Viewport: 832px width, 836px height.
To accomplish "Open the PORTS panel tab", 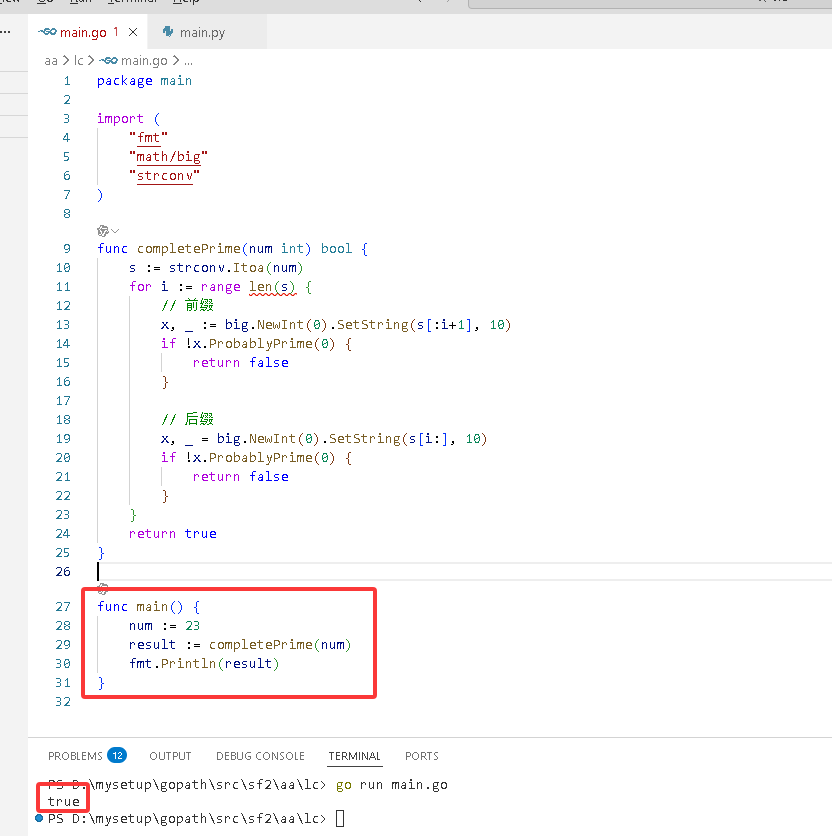I will tap(421, 756).
